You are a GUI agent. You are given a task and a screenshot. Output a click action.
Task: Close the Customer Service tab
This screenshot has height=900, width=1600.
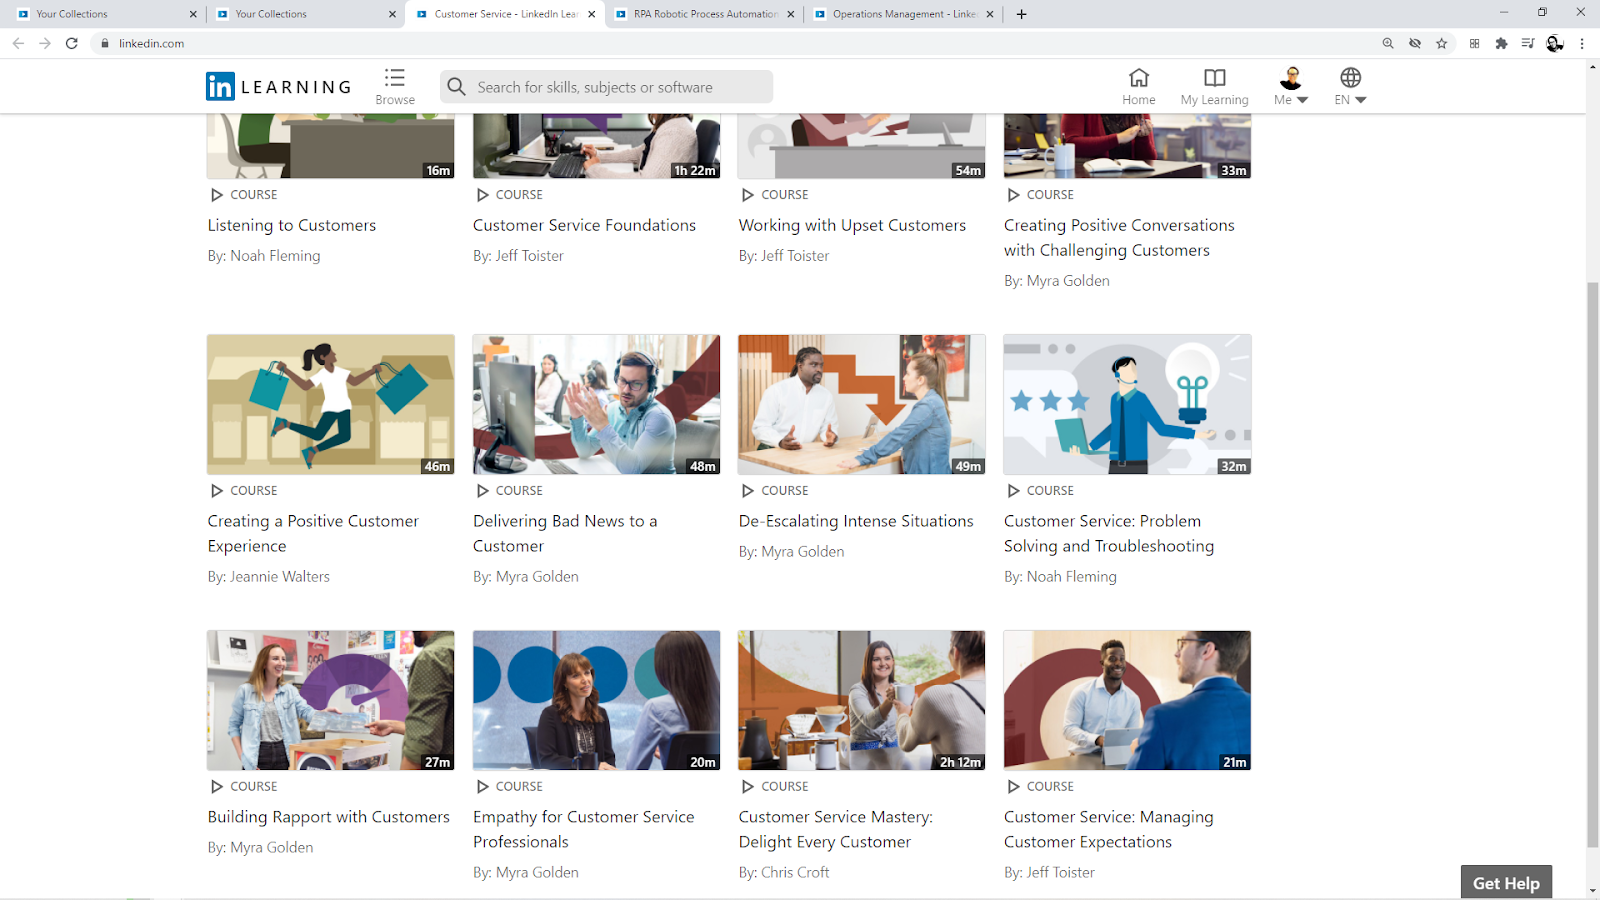(x=592, y=14)
